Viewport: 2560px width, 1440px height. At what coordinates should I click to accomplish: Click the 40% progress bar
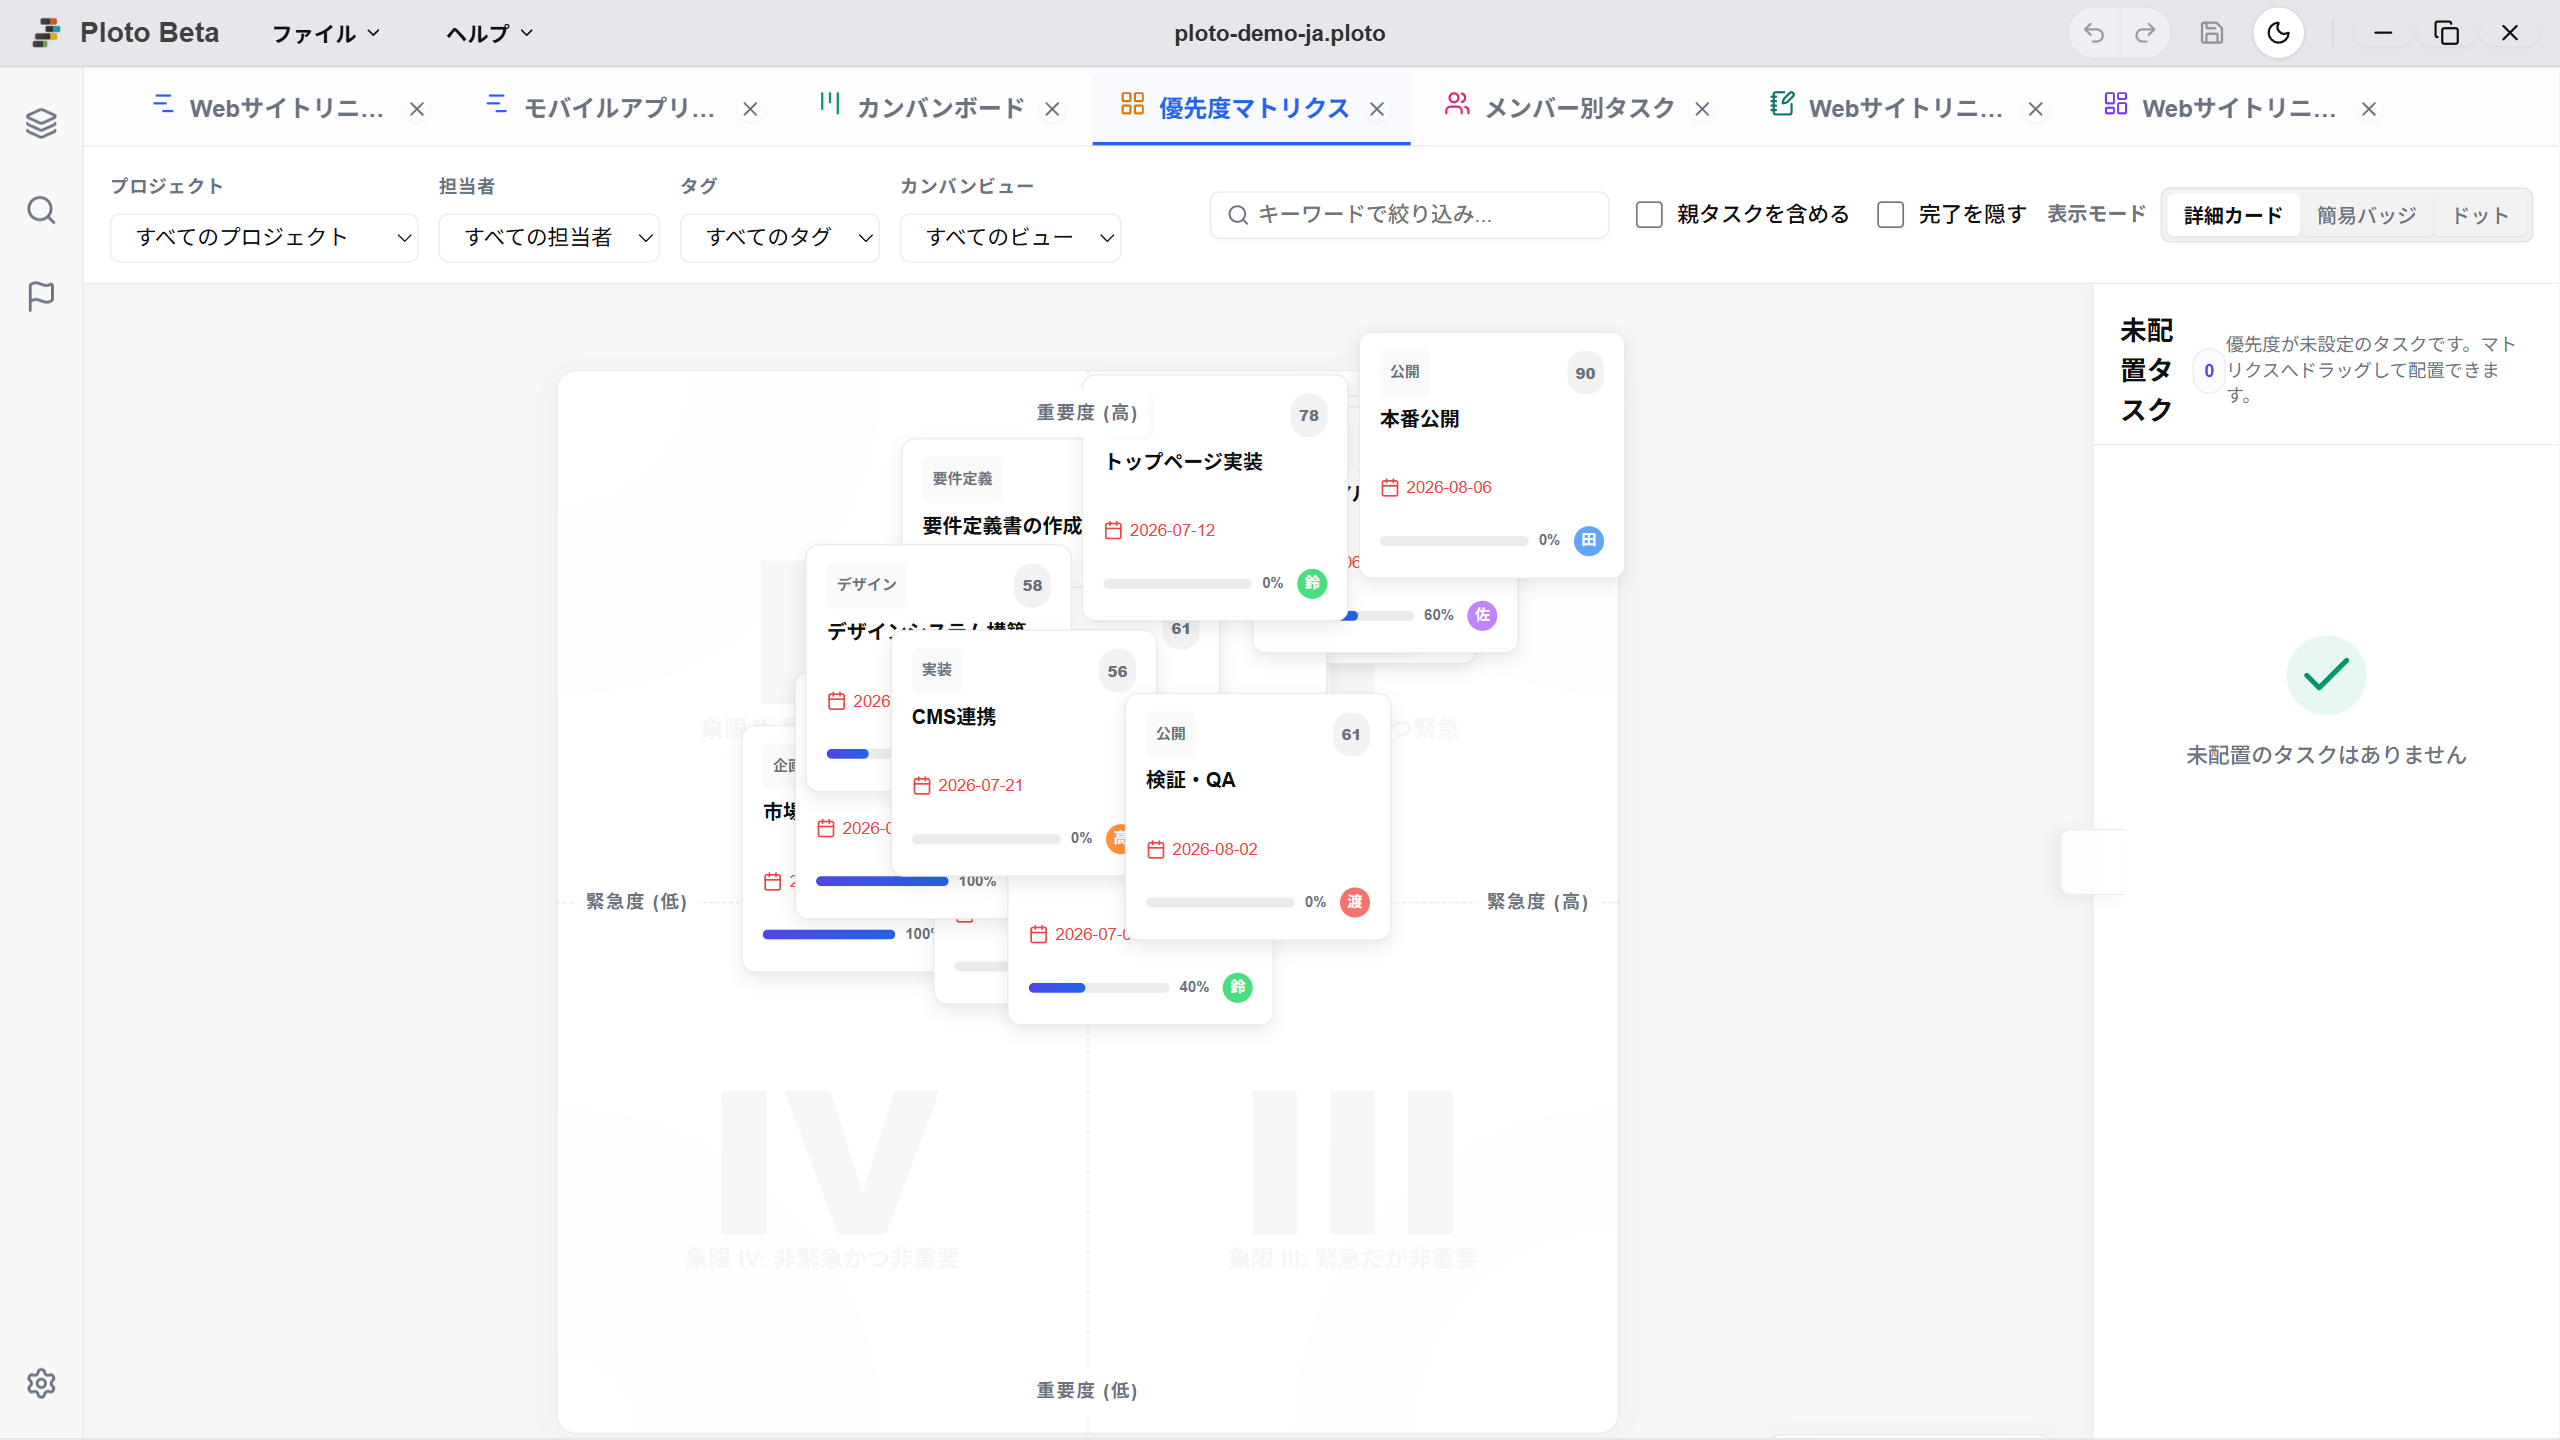1098,988
